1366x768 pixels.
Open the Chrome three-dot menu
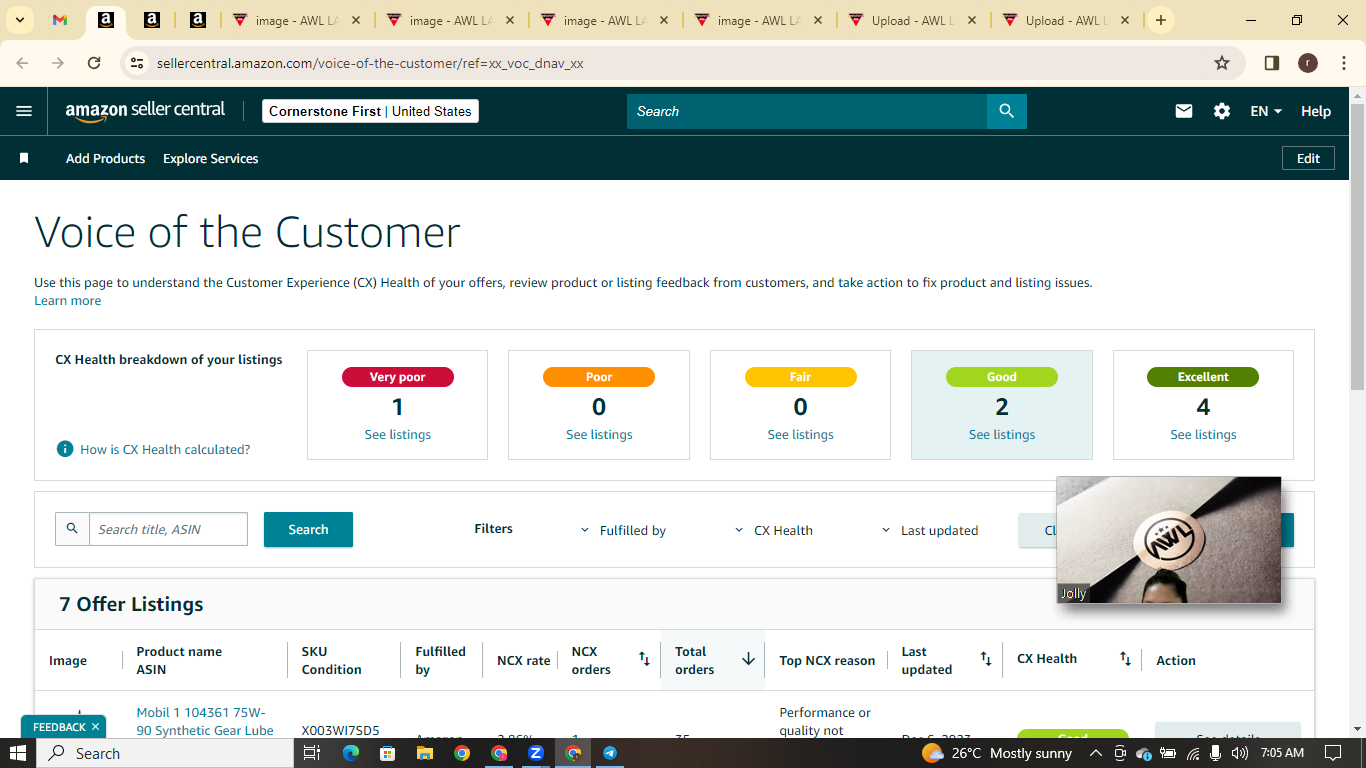coord(1342,63)
